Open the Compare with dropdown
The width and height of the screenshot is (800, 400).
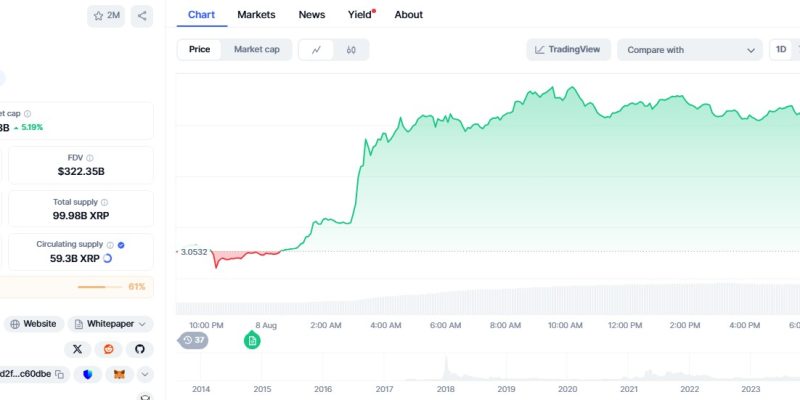pos(690,50)
